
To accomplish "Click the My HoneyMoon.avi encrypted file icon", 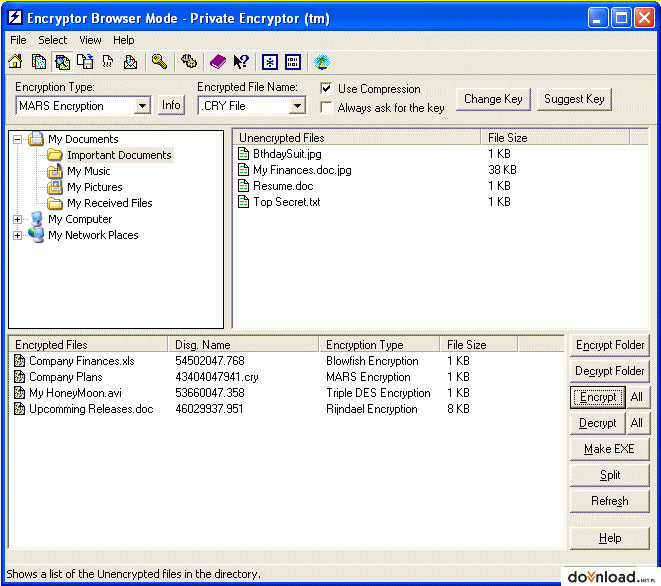I will pyautogui.click(x=19, y=393).
